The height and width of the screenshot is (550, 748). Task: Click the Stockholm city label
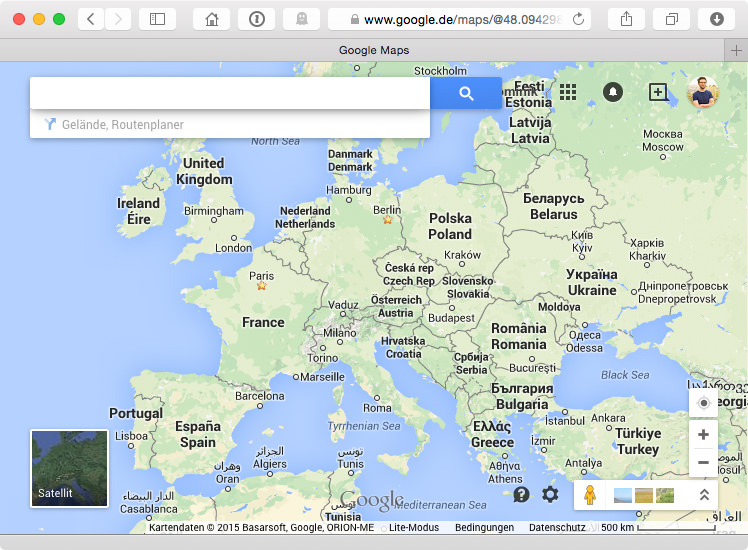(x=440, y=71)
